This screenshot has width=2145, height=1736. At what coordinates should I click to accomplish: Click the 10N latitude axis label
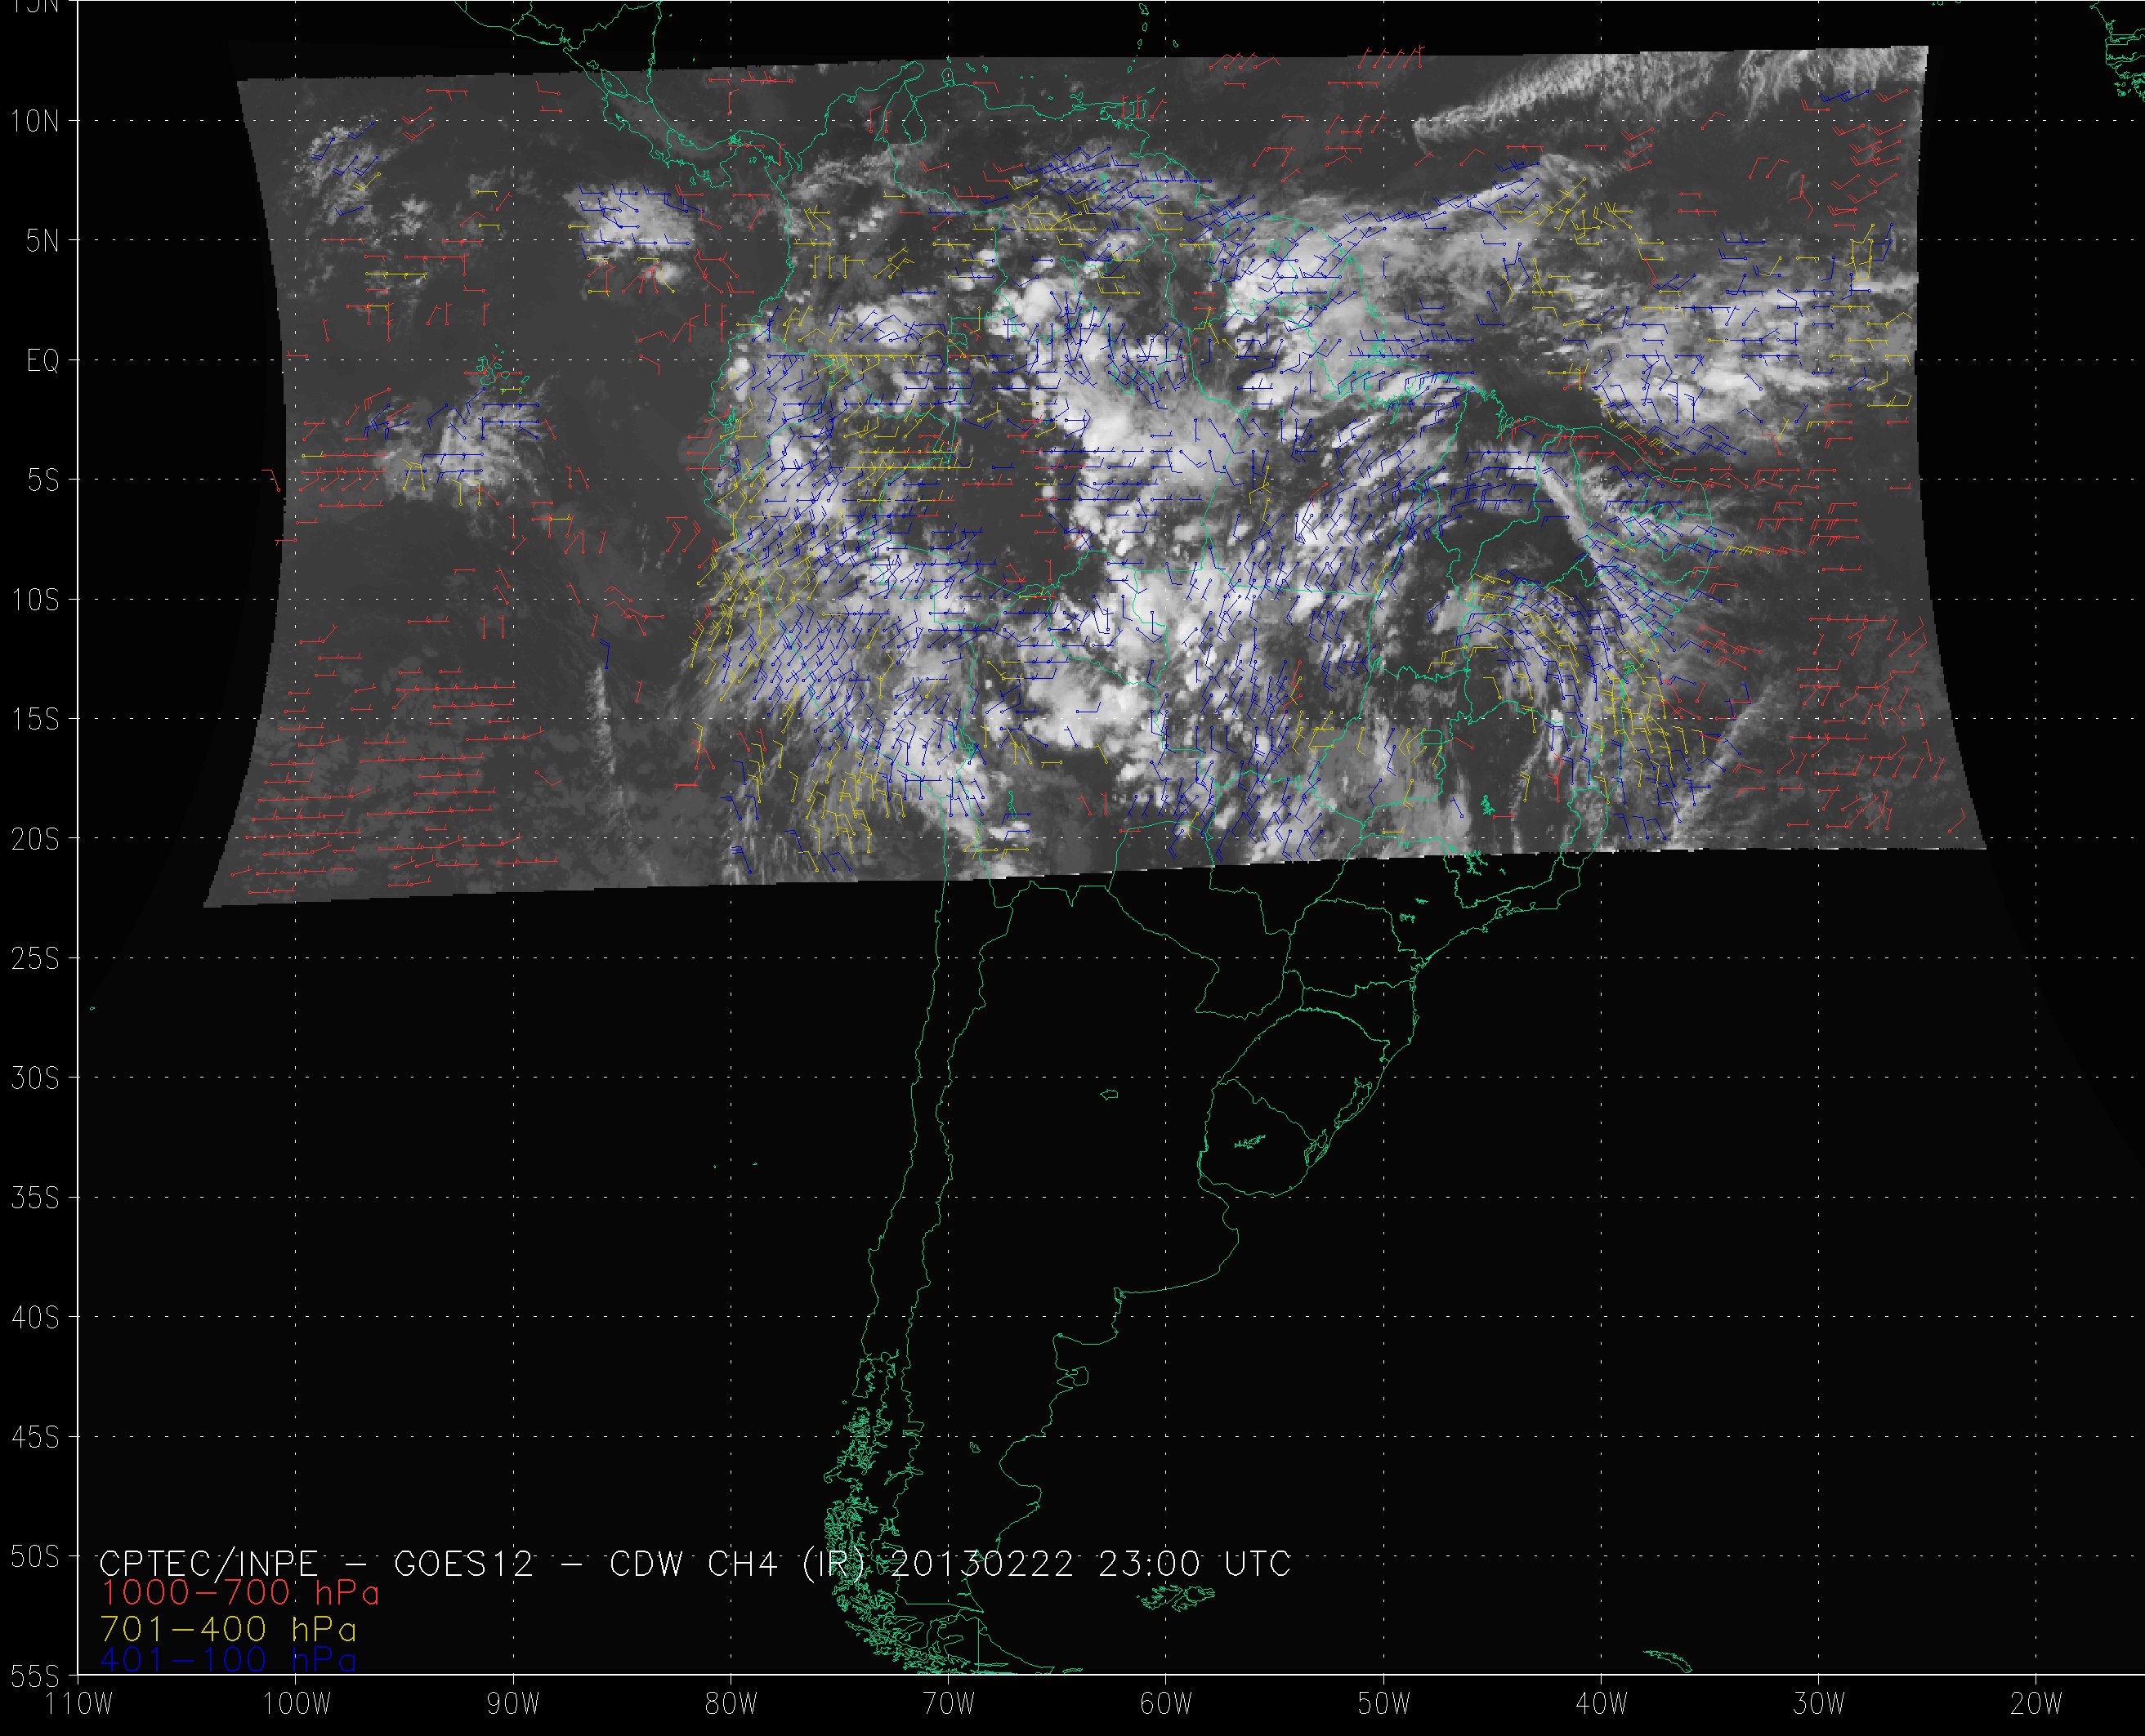[35, 122]
